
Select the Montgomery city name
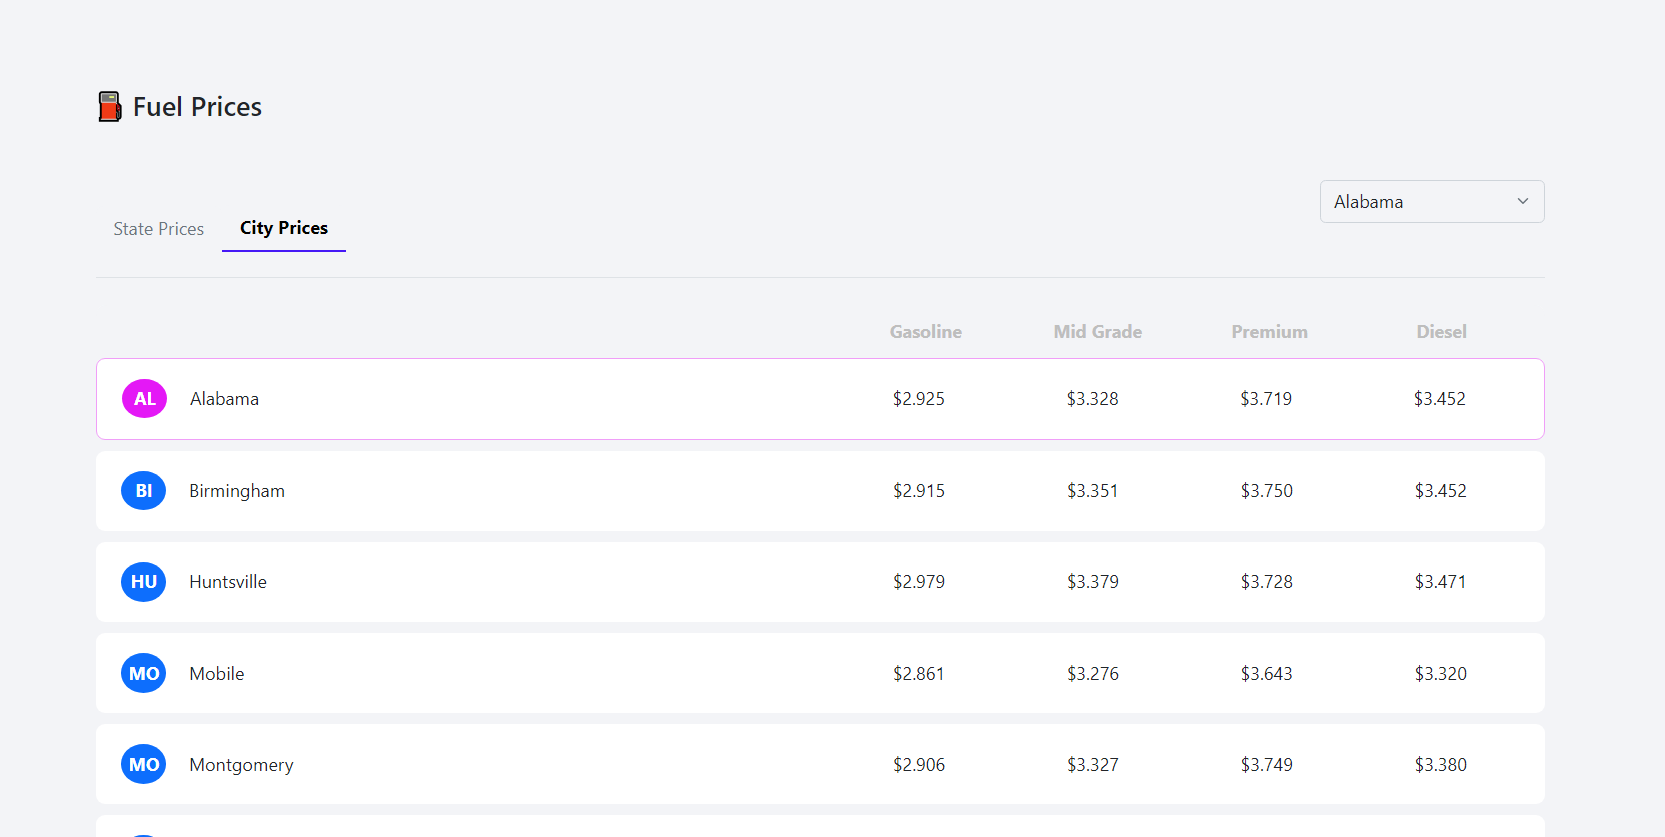pyautogui.click(x=242, y=765)
